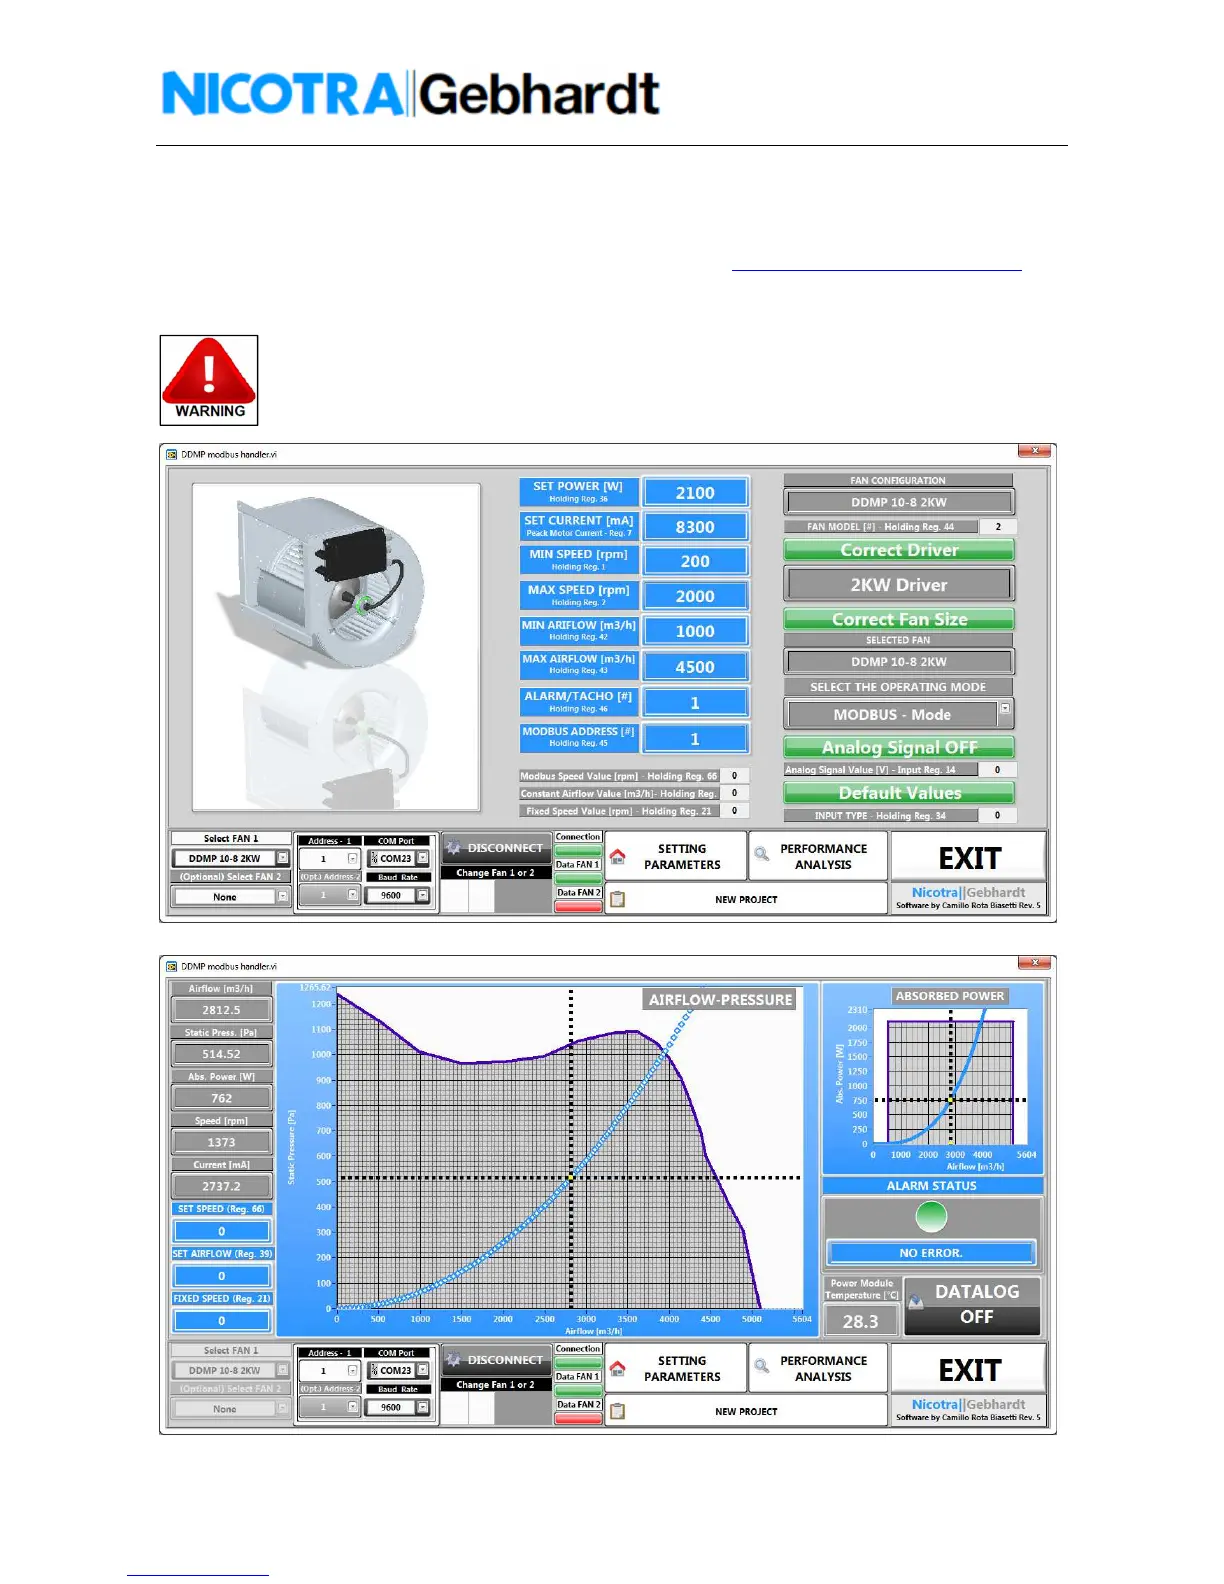Click upper window's red Data FAN 2 indicator
Viewport: 1224px width, 1584px height.
578,906
